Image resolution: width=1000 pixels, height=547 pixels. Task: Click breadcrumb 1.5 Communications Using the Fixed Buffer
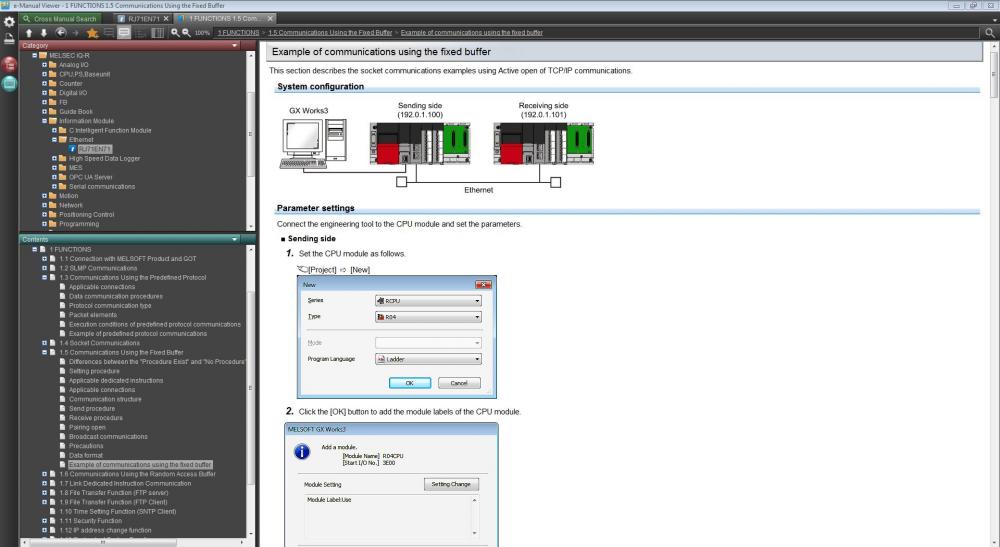tap(330, 33)
